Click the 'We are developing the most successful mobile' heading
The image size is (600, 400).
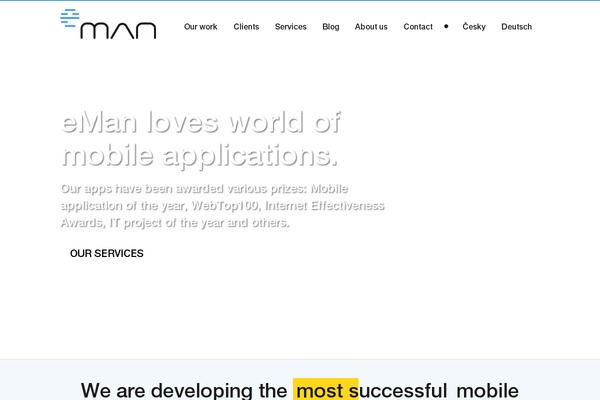300,390
